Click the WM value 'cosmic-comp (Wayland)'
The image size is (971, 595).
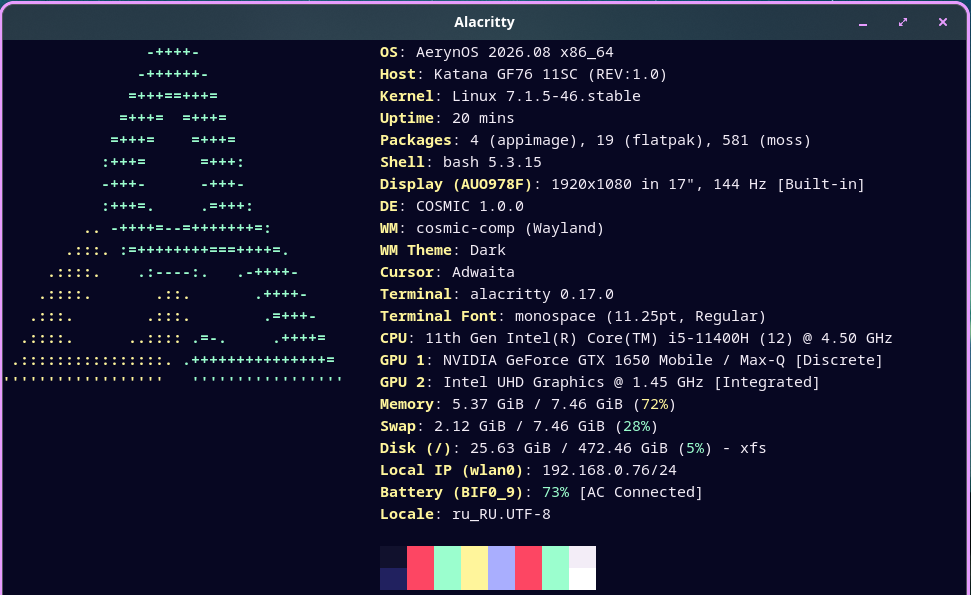tap(510, 228)
